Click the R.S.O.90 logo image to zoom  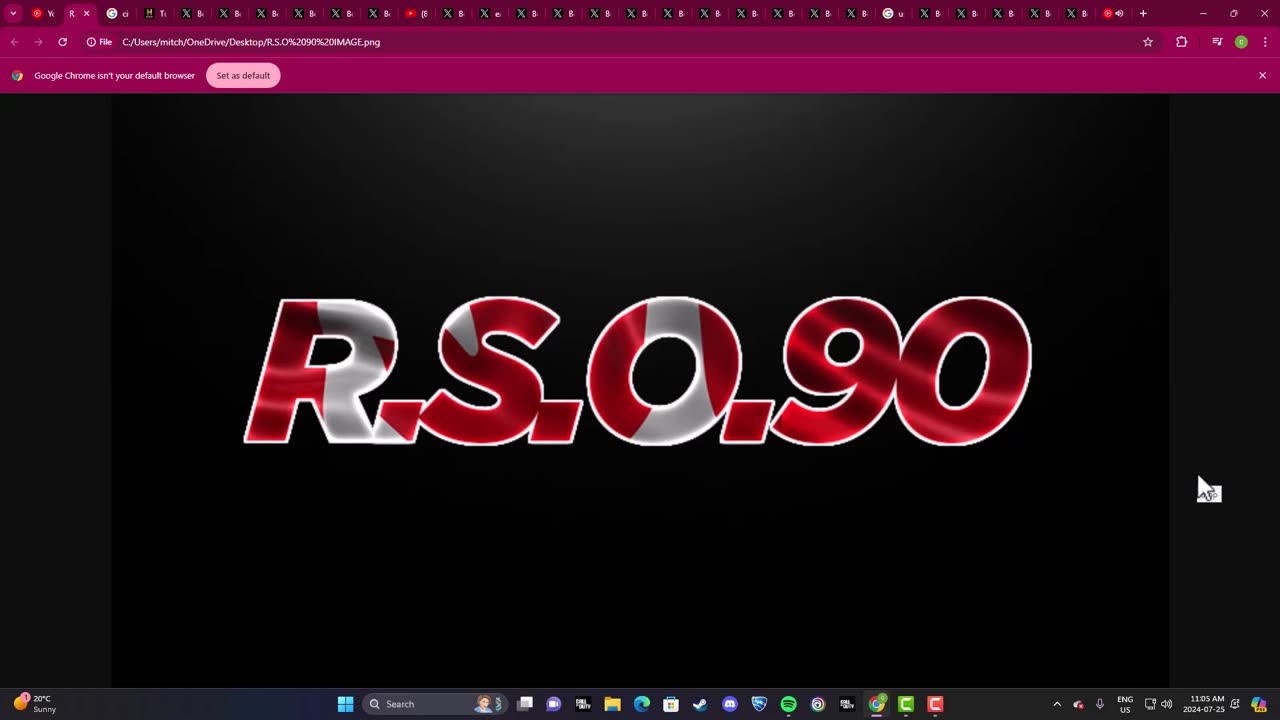click(639, 370)
